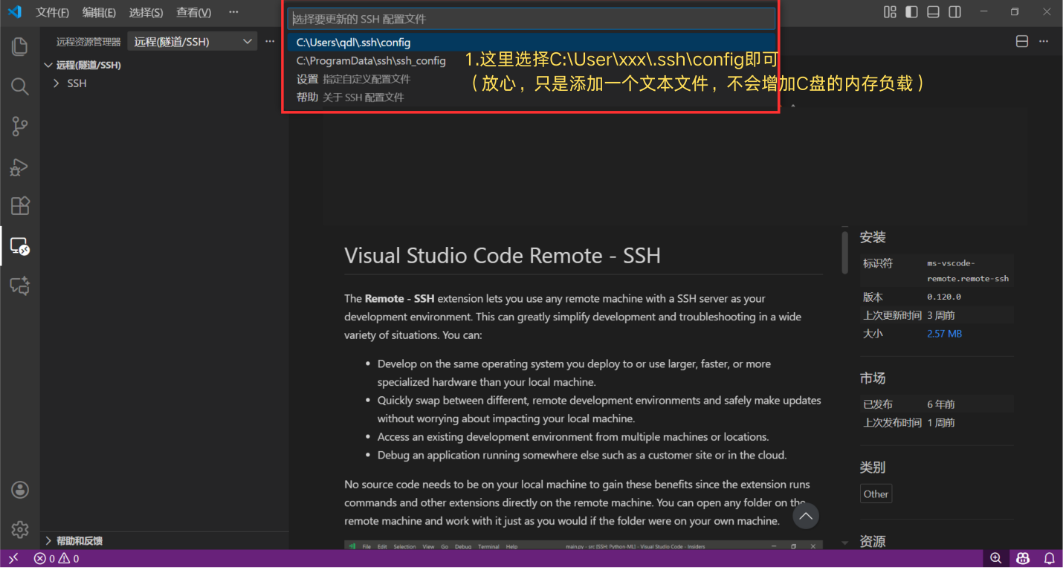Screen dimensions: 1064x568
Task: Minimize the VS Code window
Action: pos(984,12)
